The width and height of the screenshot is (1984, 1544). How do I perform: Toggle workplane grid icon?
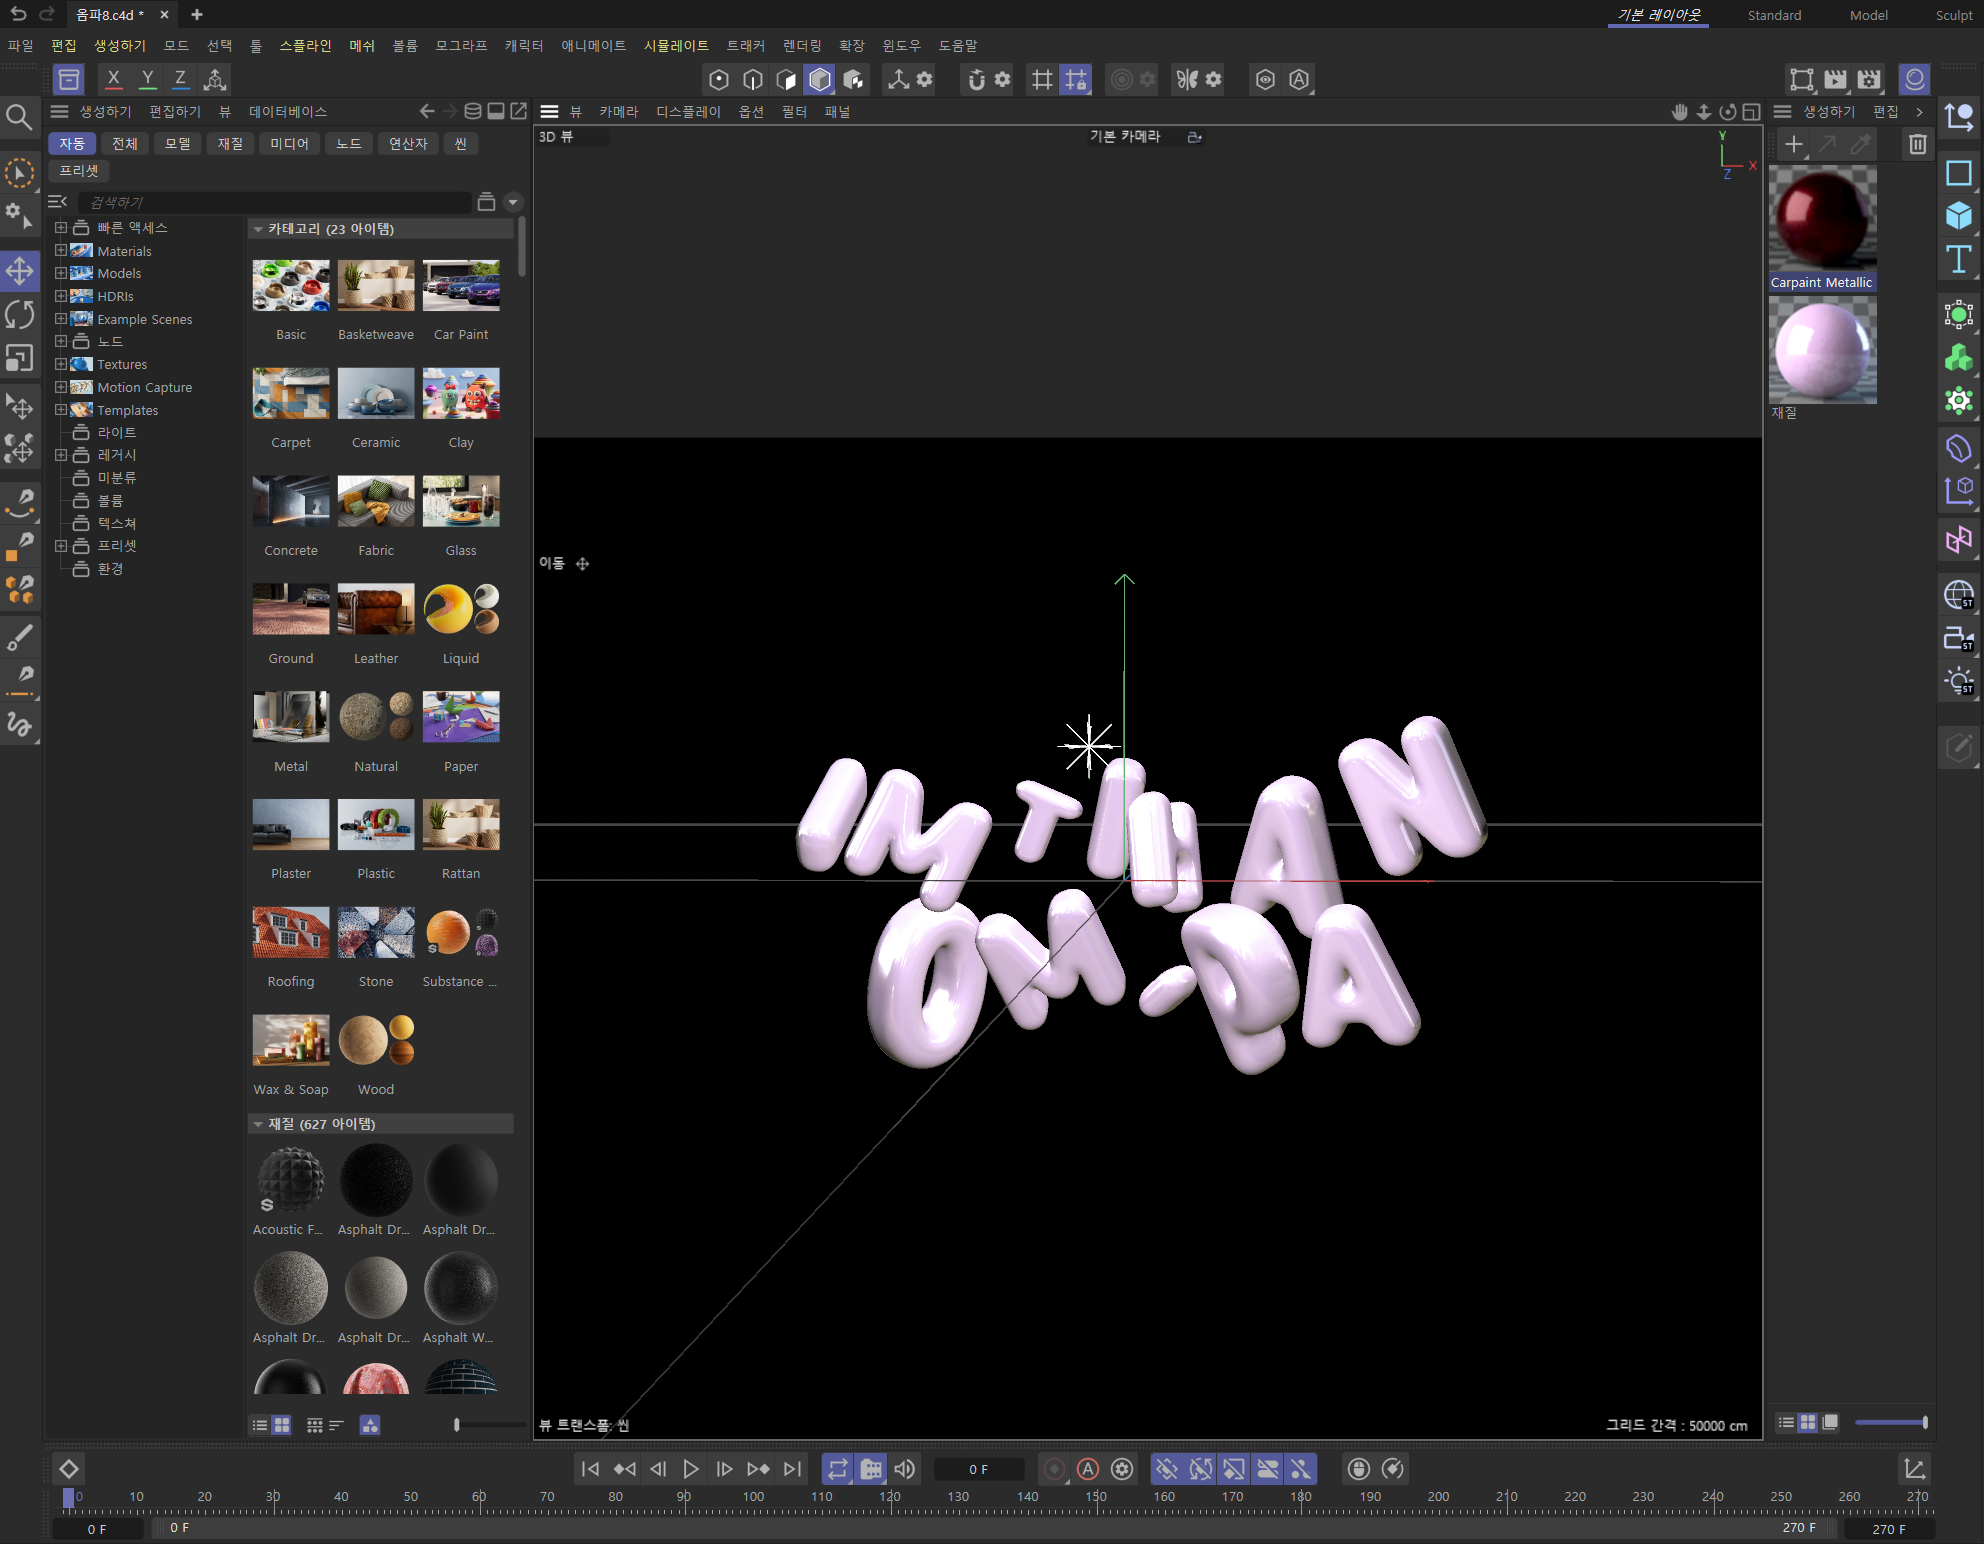1042,80
